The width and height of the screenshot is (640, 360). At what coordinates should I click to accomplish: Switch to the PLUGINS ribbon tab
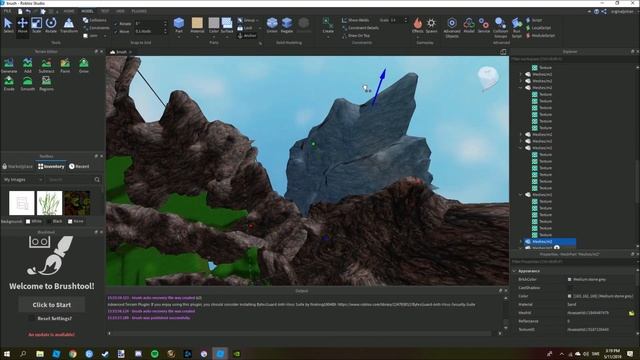pyautogui.click(x=139, y=11)
